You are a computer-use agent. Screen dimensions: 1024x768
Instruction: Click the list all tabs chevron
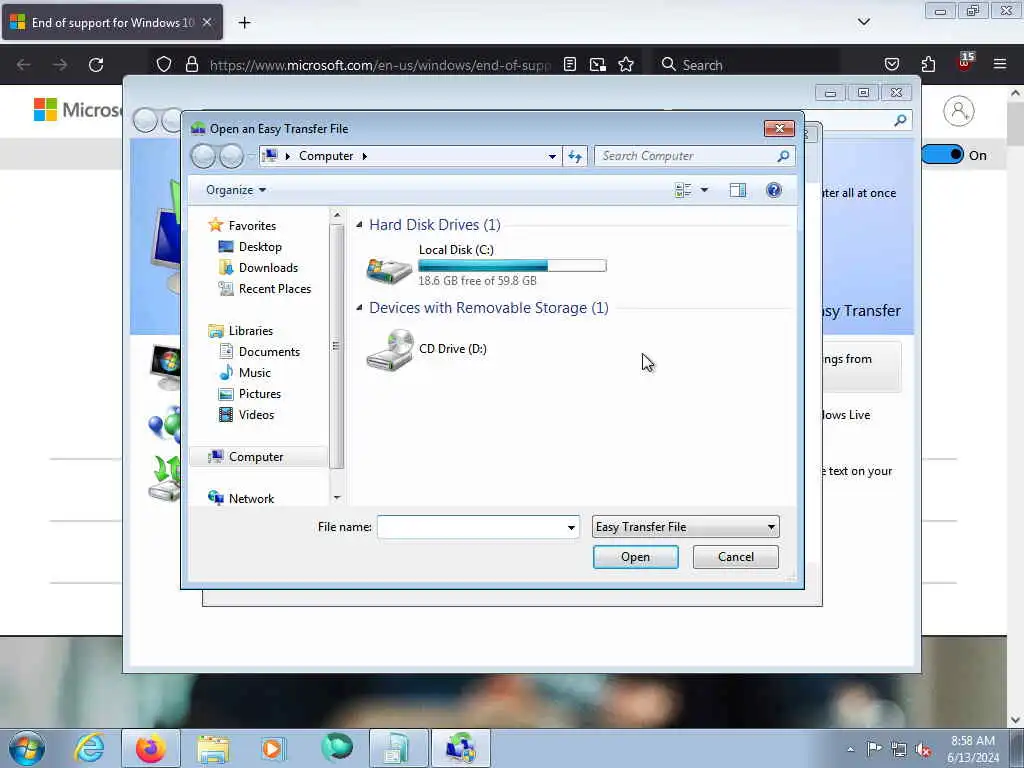point(863,22)
